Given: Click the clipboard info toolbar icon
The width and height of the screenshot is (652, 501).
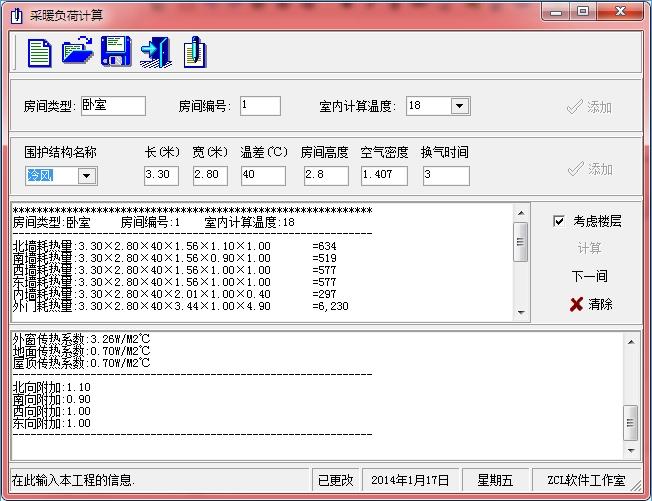Looking at the screenshot, I should (x=195, y=51).
